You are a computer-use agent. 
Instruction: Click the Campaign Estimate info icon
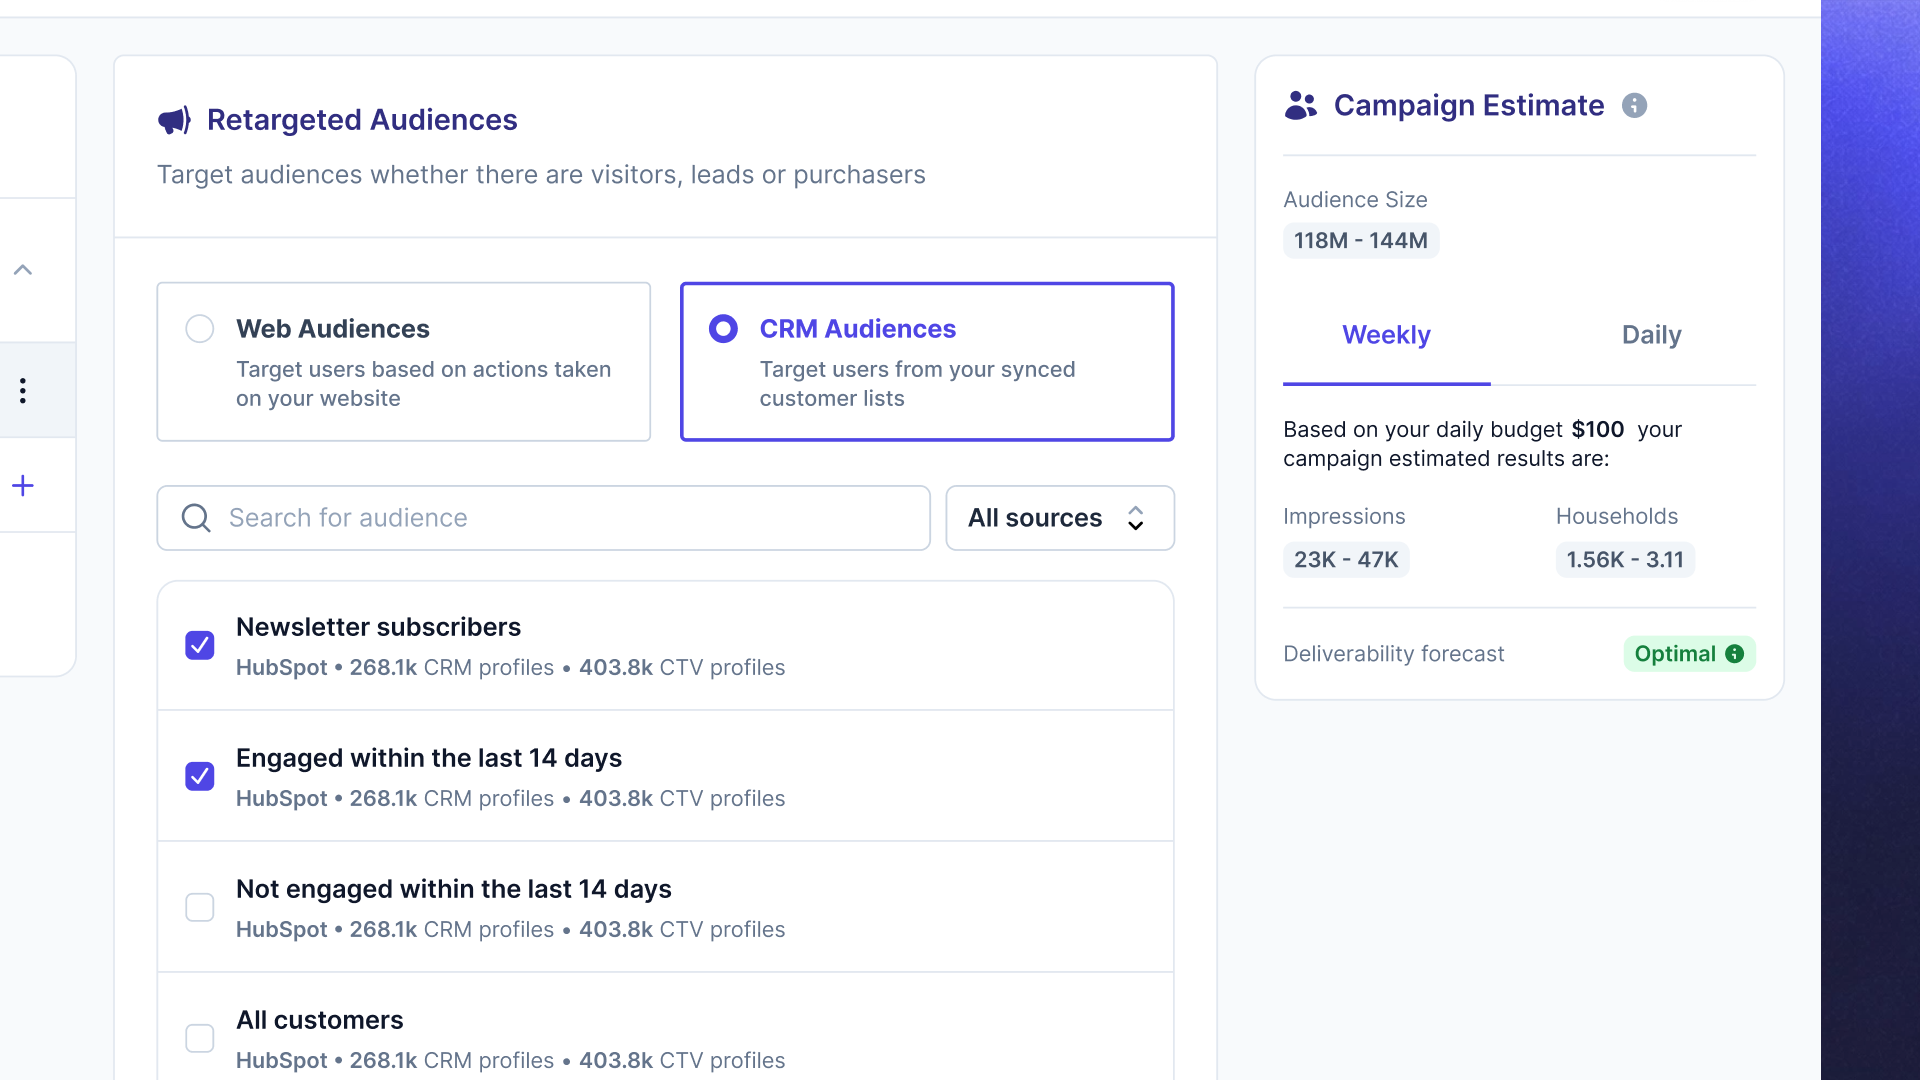(x=1634, y=105)
